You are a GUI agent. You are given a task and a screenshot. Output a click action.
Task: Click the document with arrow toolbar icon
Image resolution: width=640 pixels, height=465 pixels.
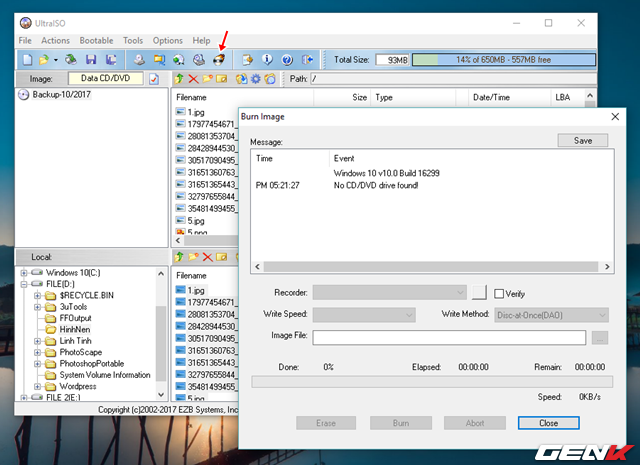pos(247,60)
